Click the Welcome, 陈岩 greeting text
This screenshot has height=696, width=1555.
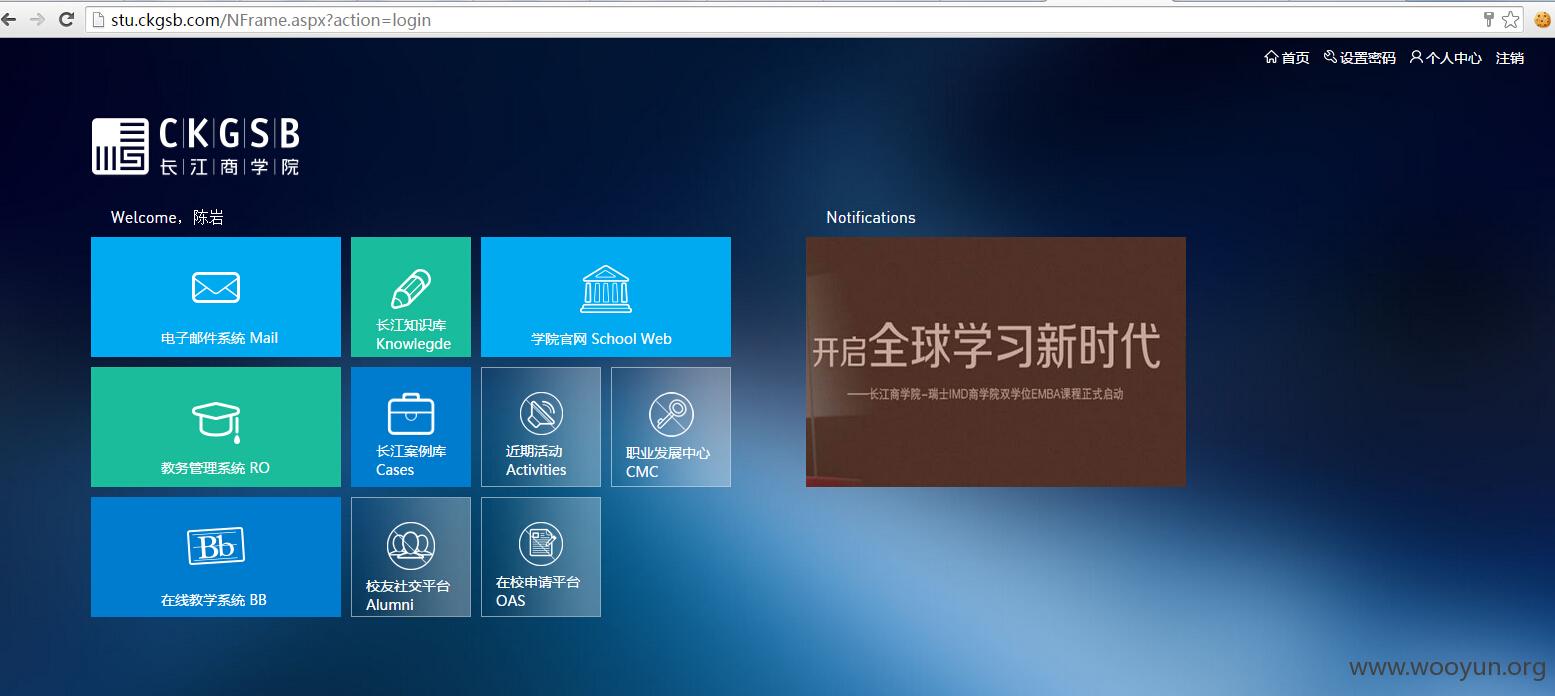pyautogui.click(x=167, y=217)
